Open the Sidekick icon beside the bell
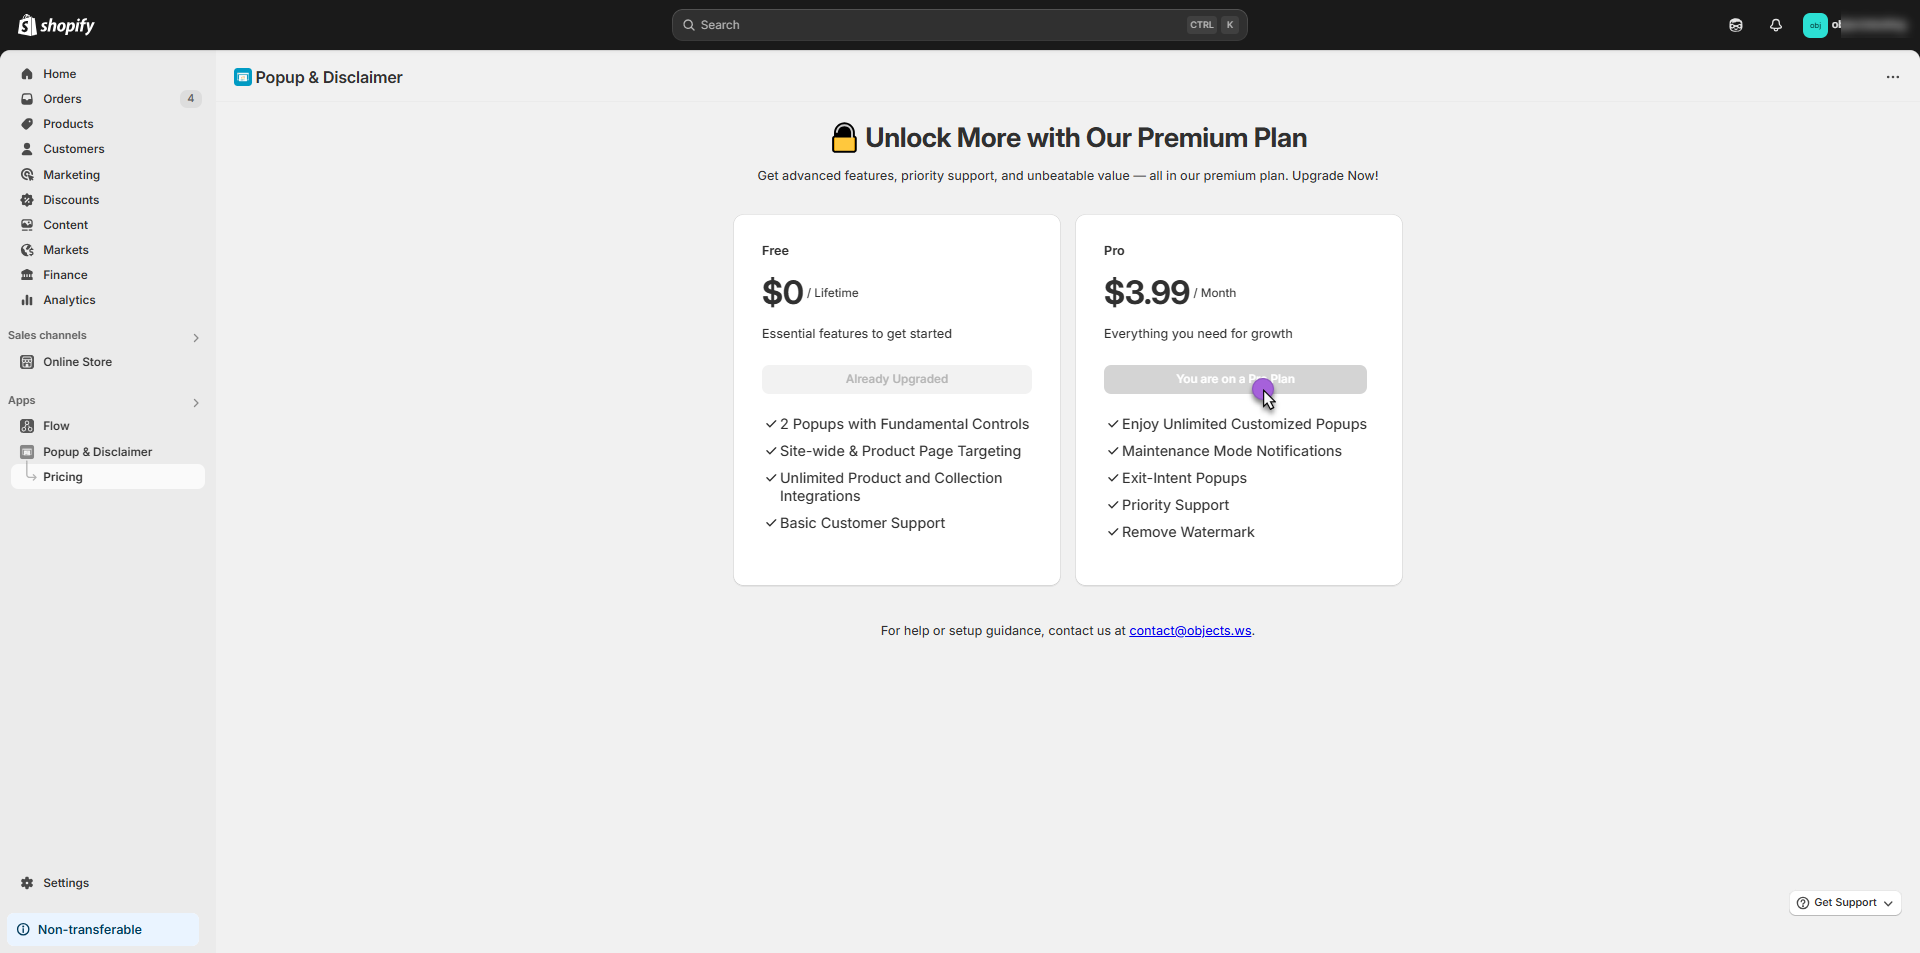 point(1736,25)
